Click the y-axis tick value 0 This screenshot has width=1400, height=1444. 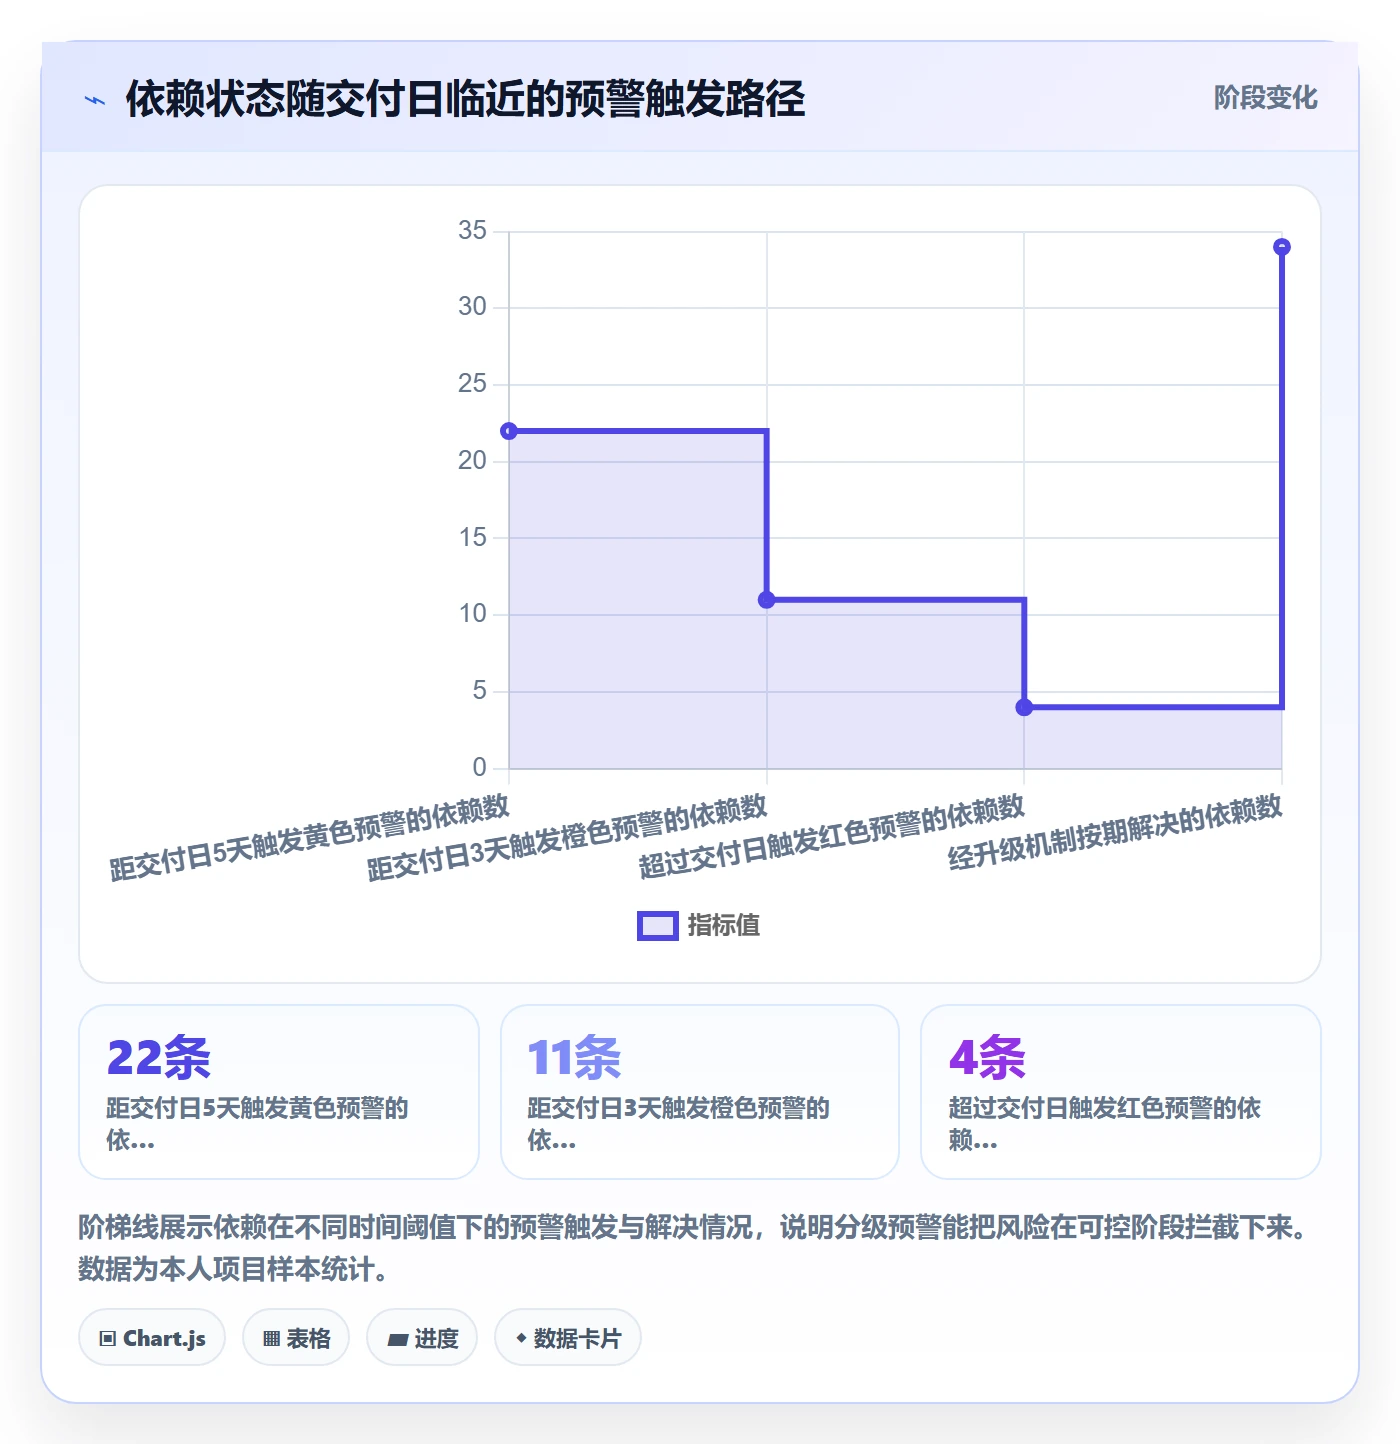point(480,767)
